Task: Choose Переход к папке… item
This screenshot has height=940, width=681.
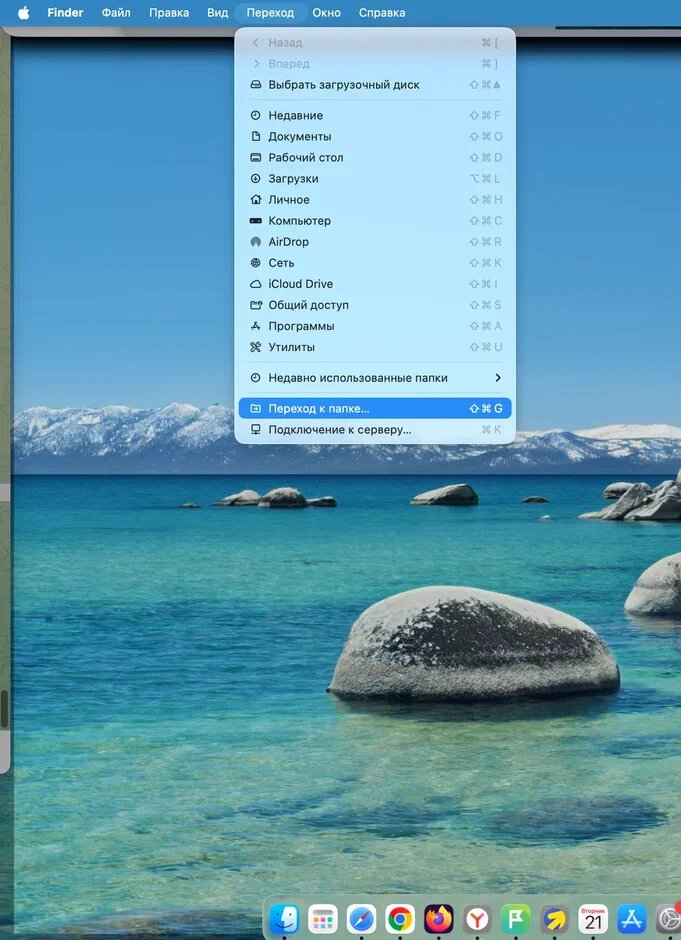Action: [x=375, y=408]
